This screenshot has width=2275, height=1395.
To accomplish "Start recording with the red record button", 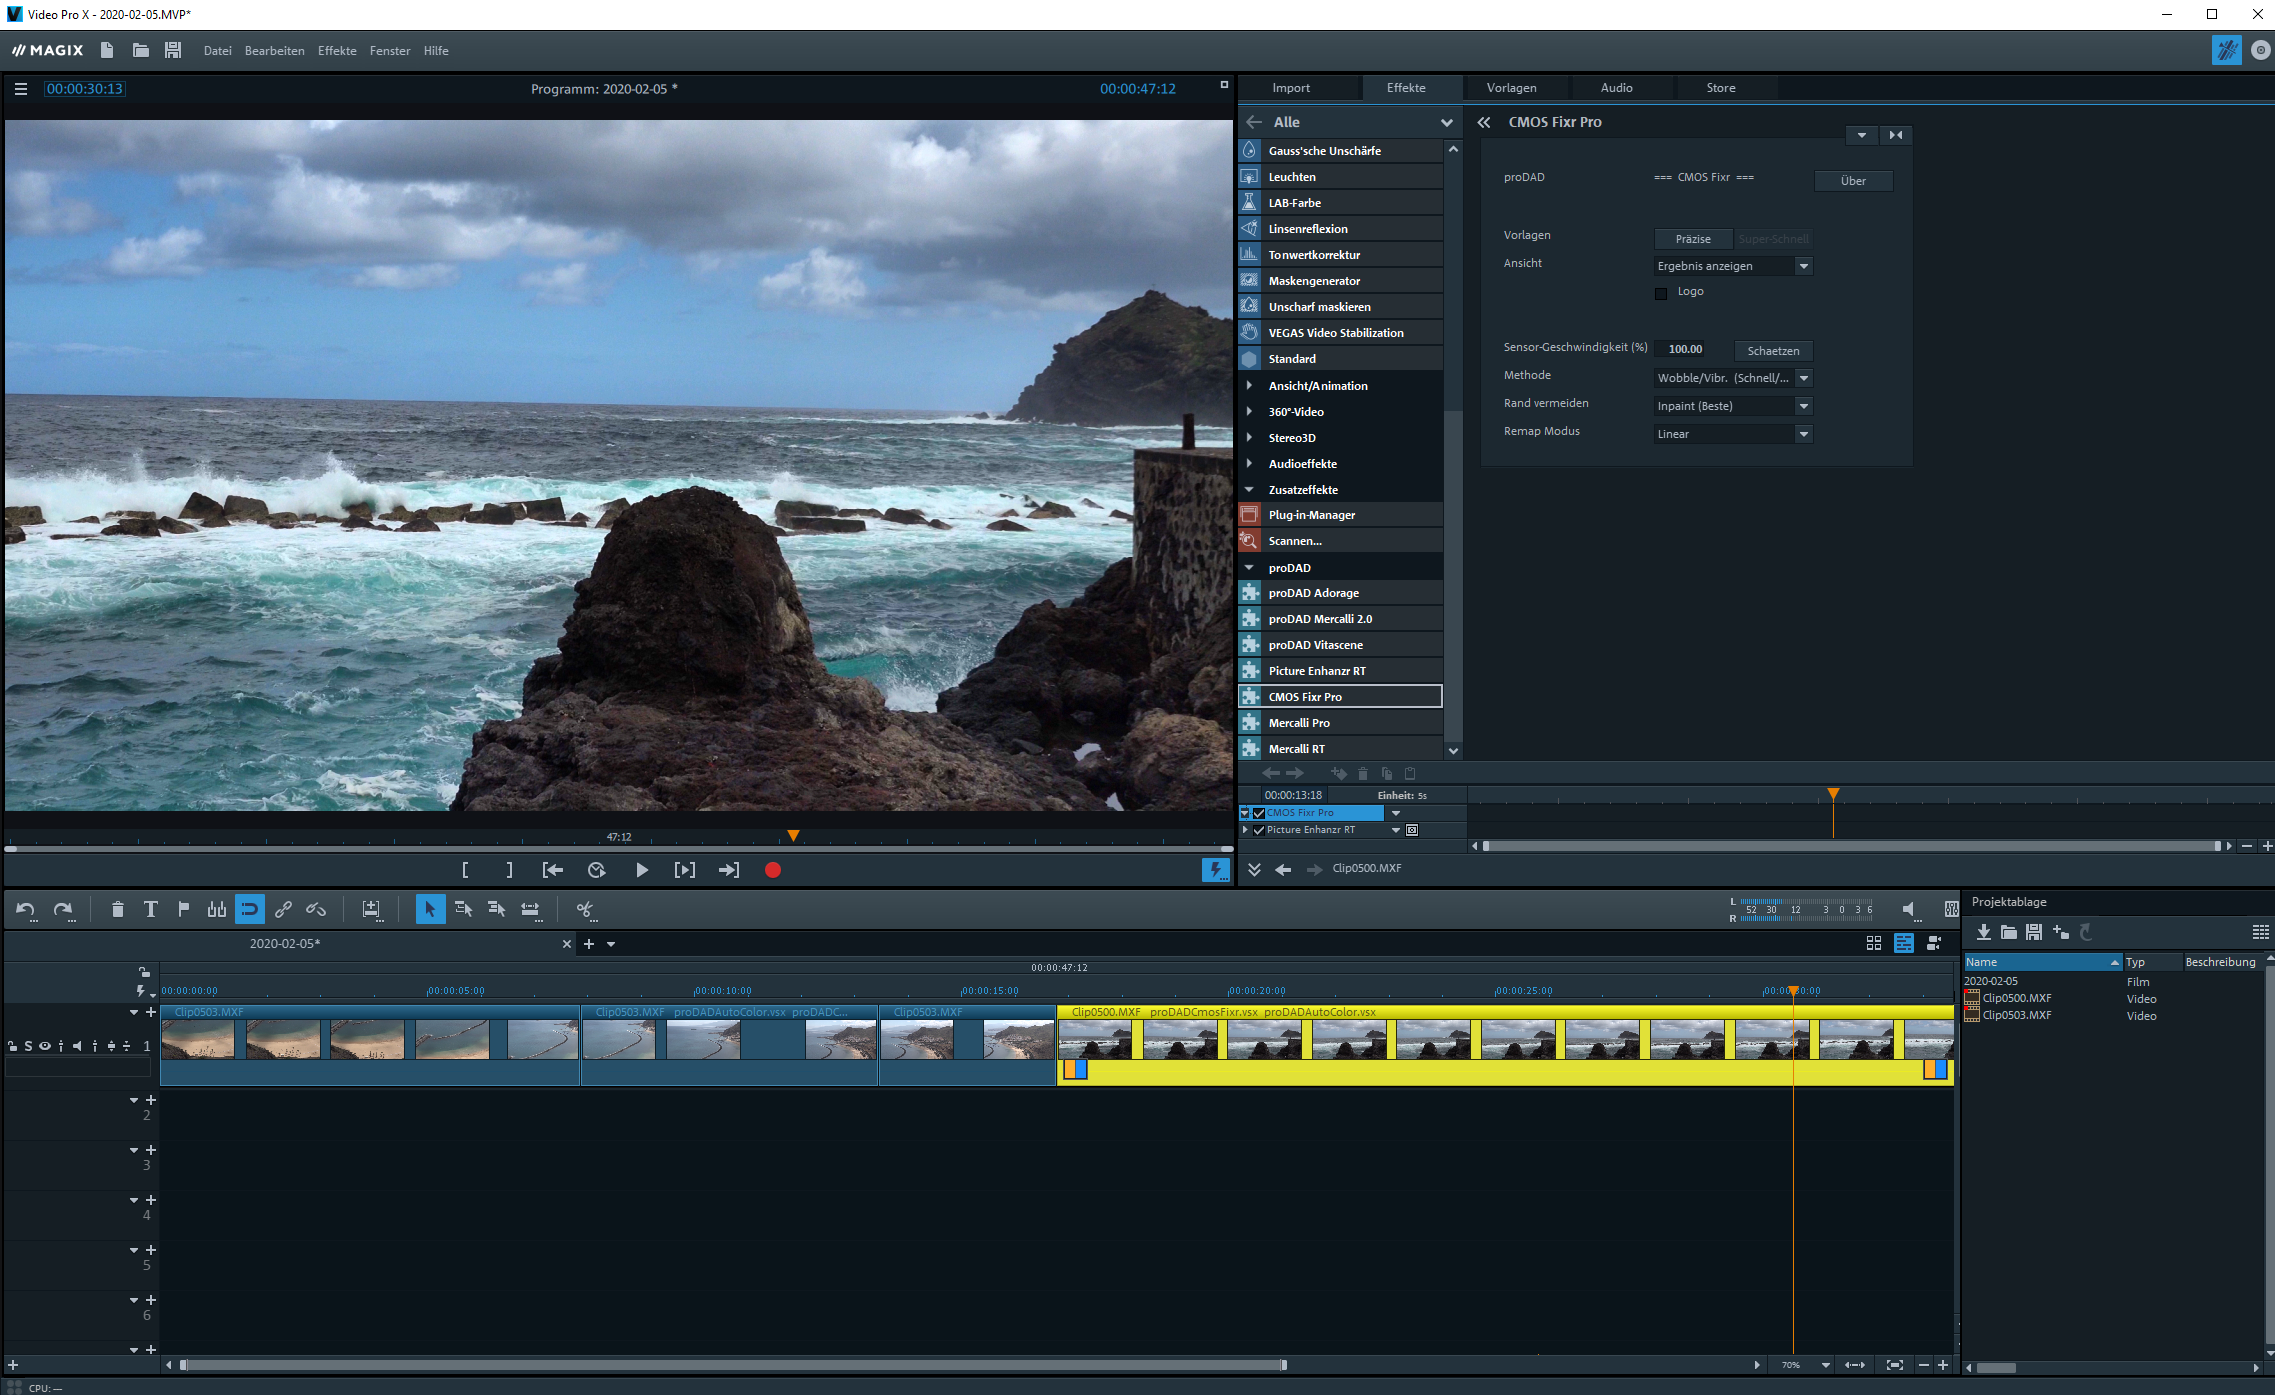I will [x=773, y=870].
